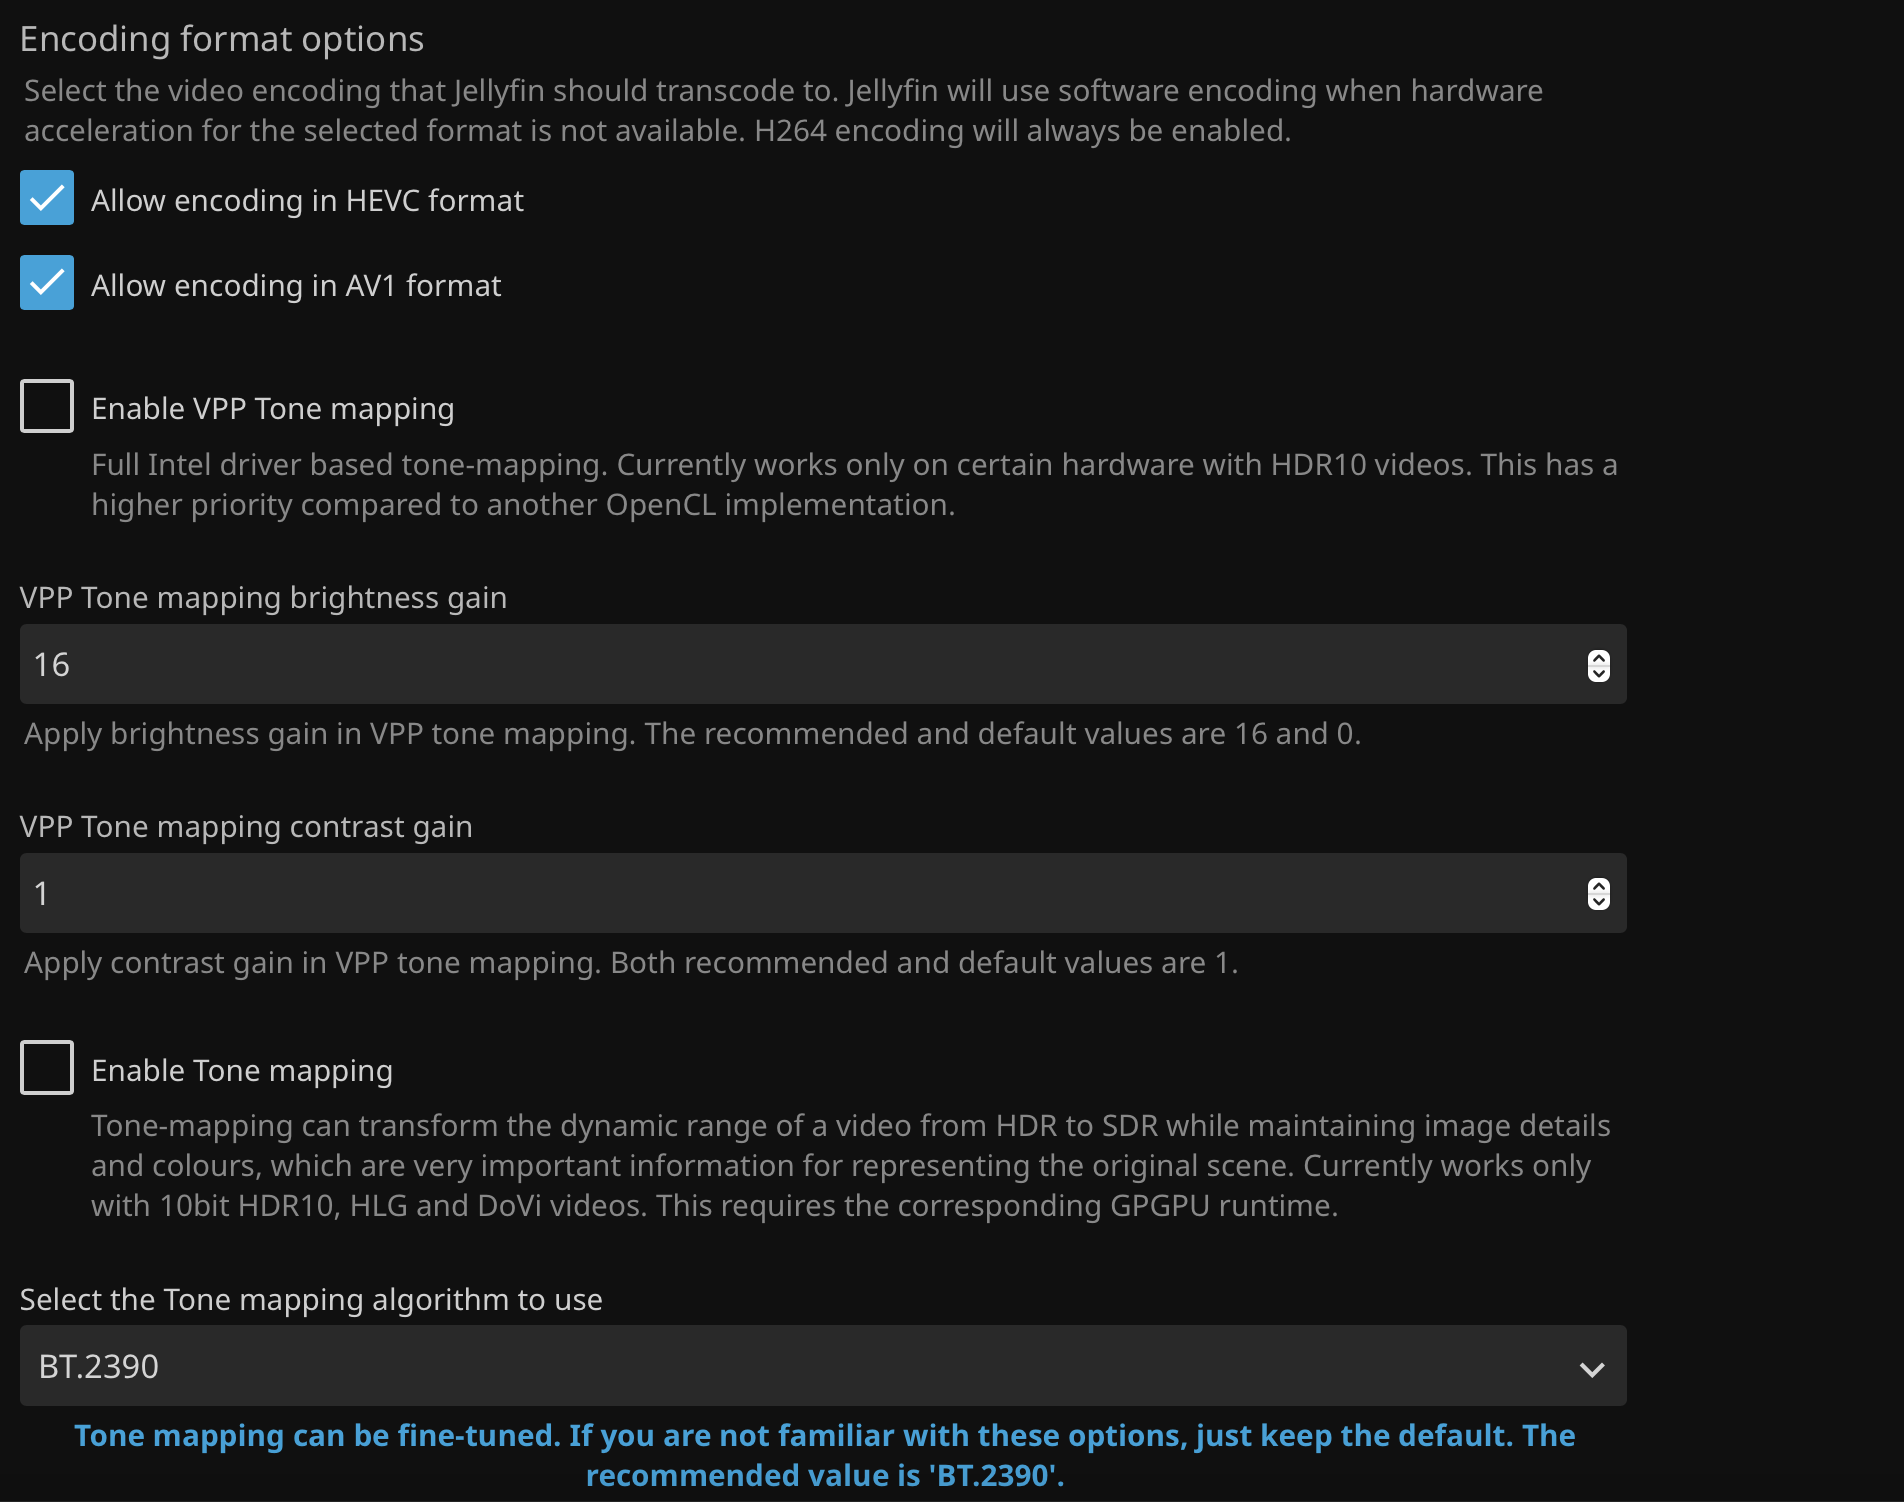Click the "Enable Tone mapping" label text
1904x1502 pixels.
[242, 1071]
